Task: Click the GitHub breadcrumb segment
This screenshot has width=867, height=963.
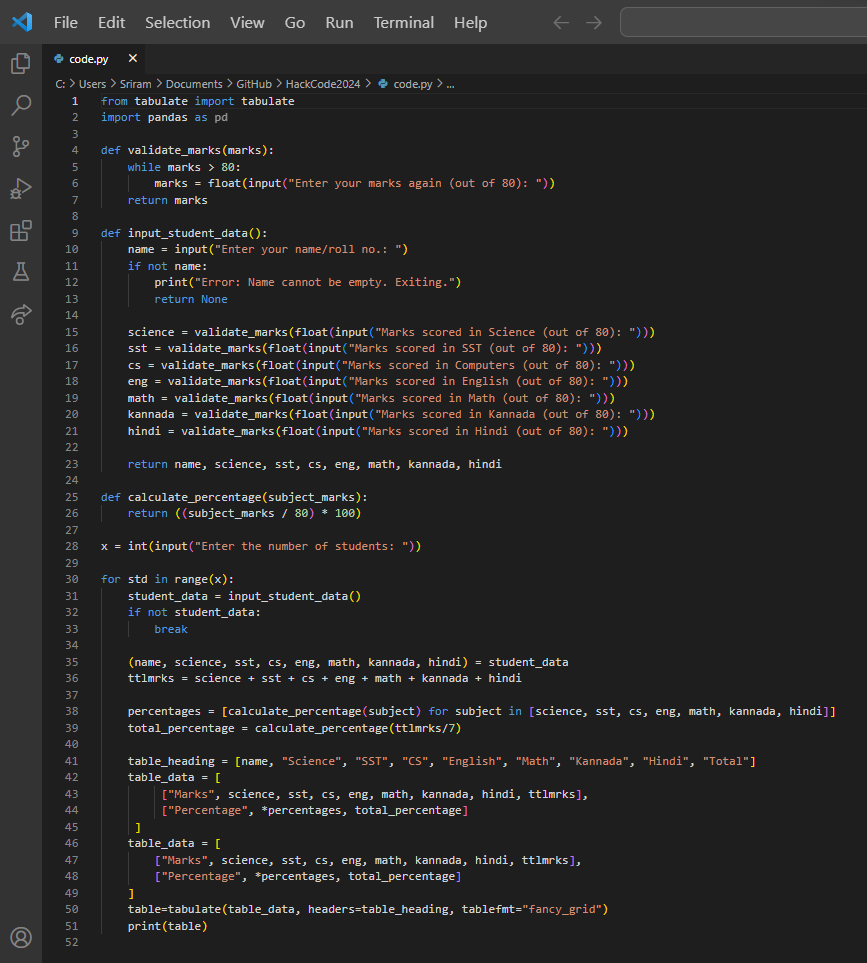Action: (x=254, y=84)
